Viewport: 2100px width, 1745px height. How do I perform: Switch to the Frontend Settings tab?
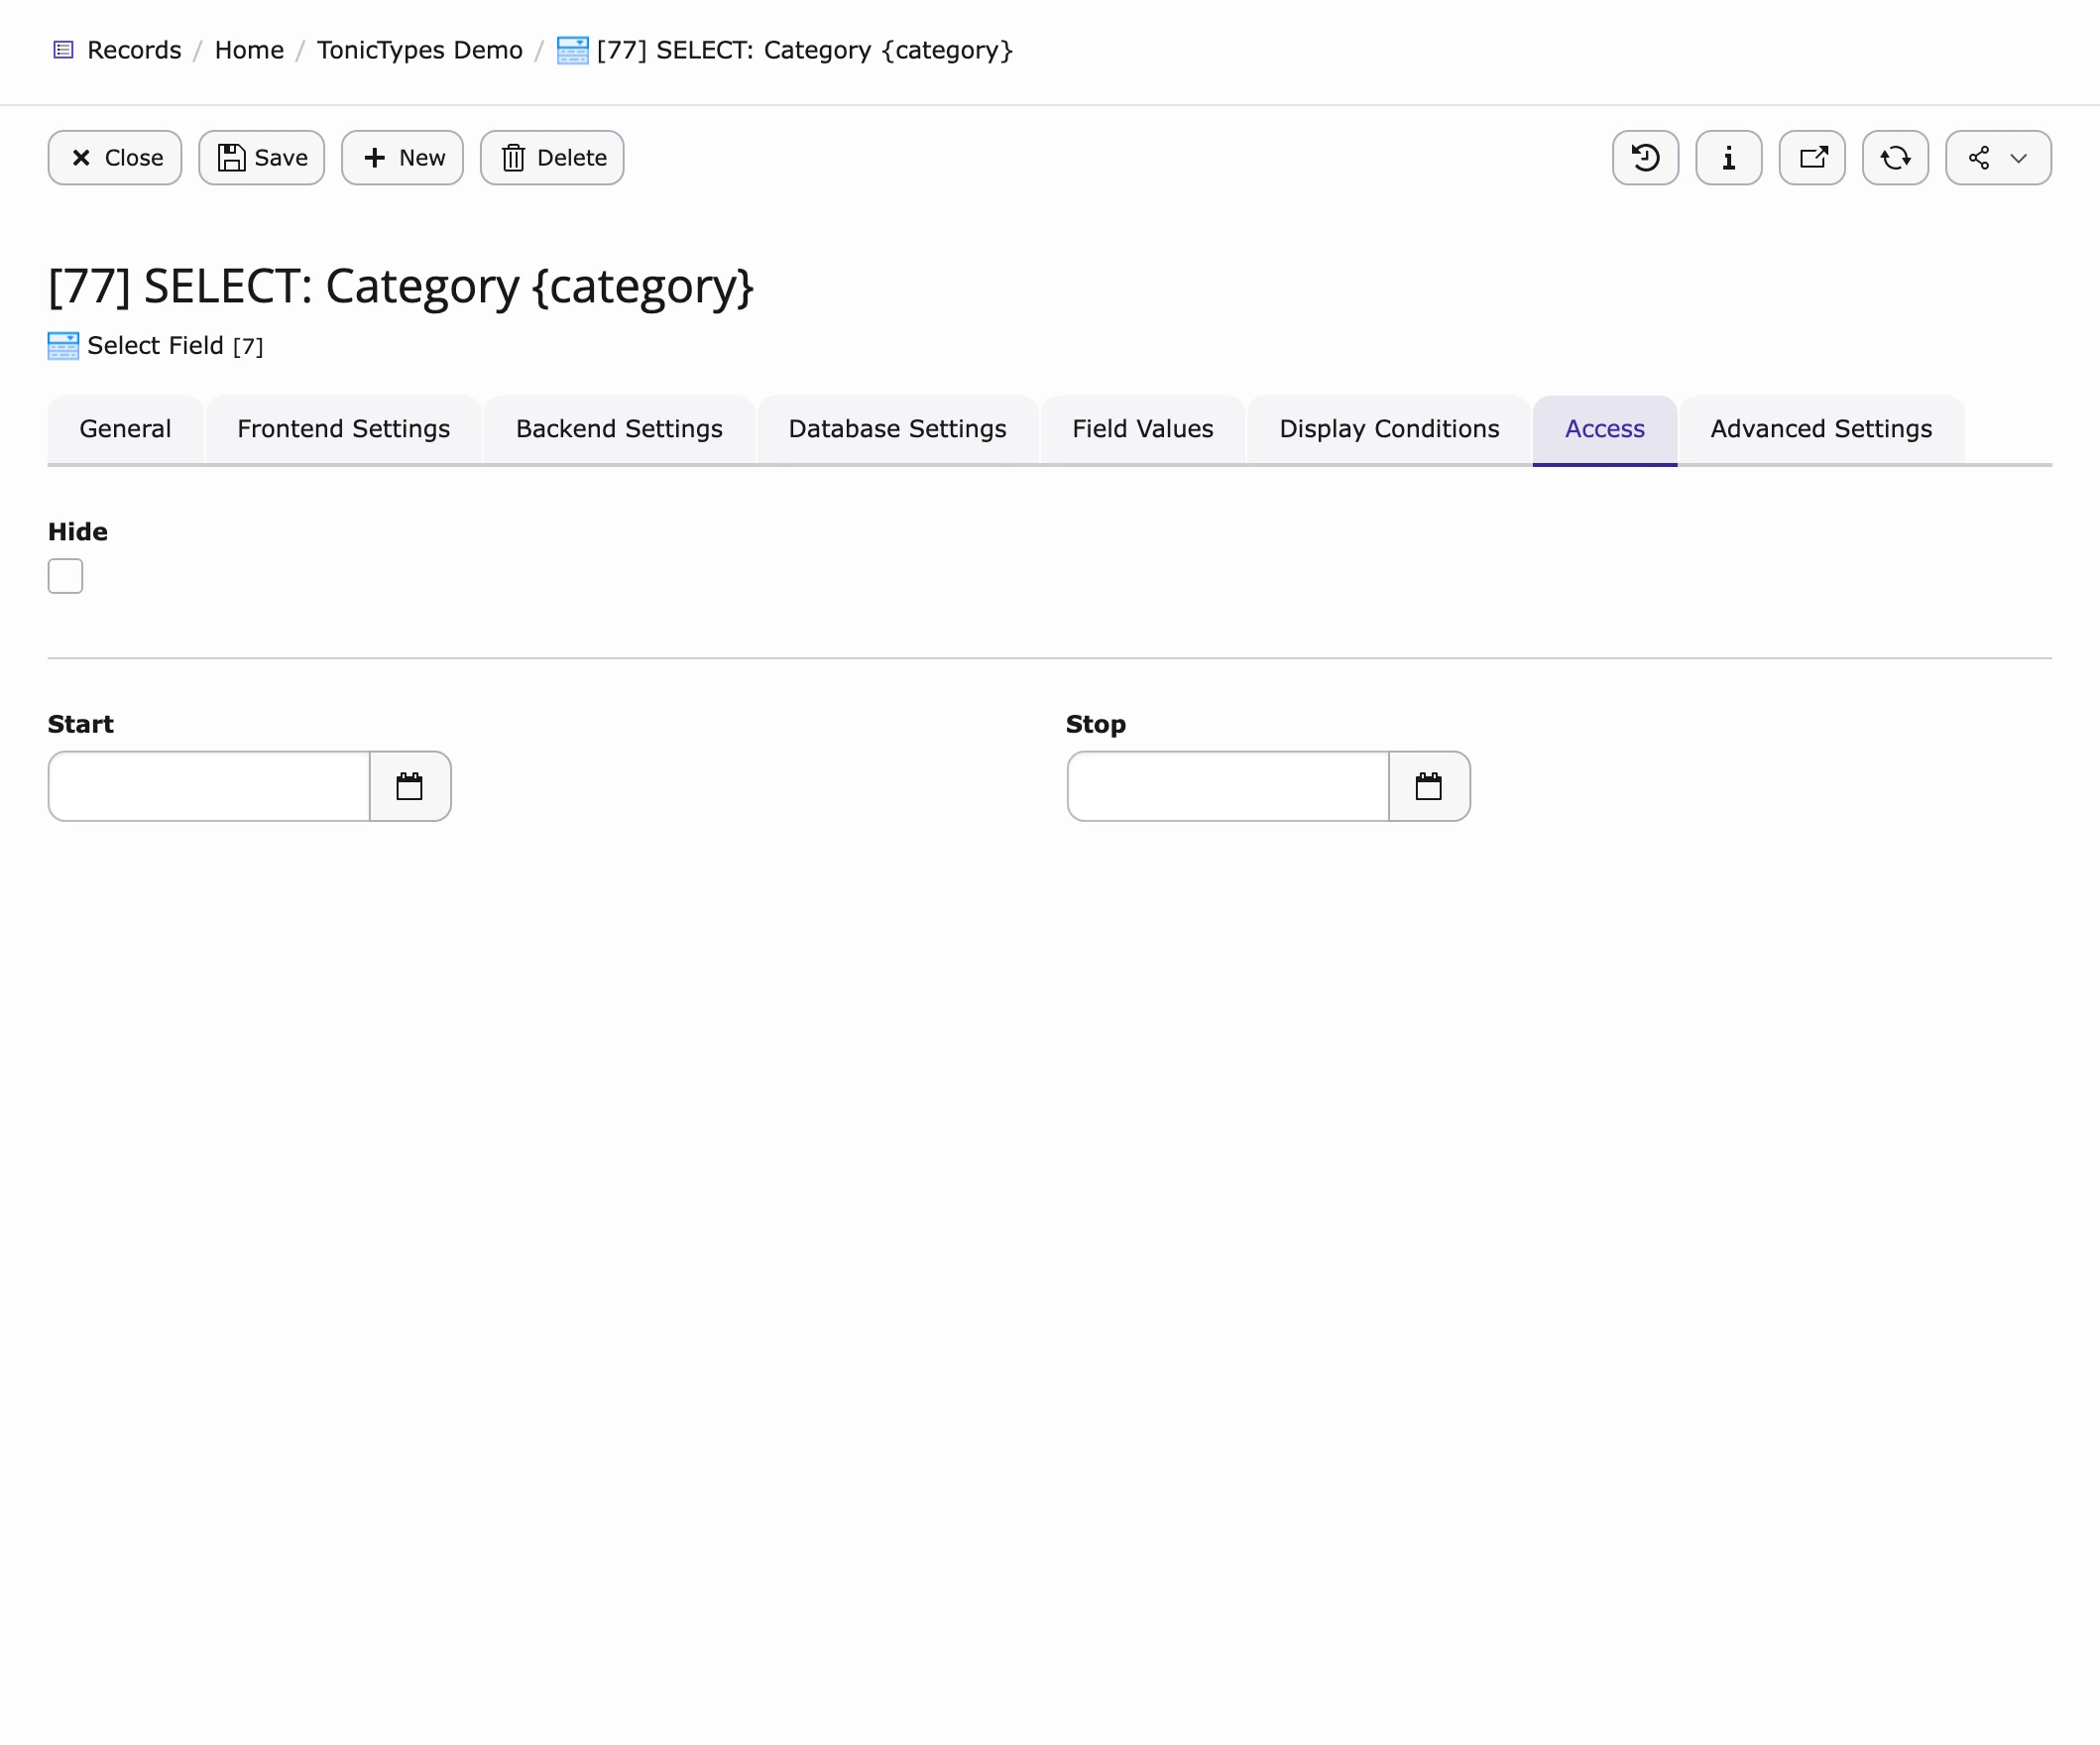[x=343, y=429]
